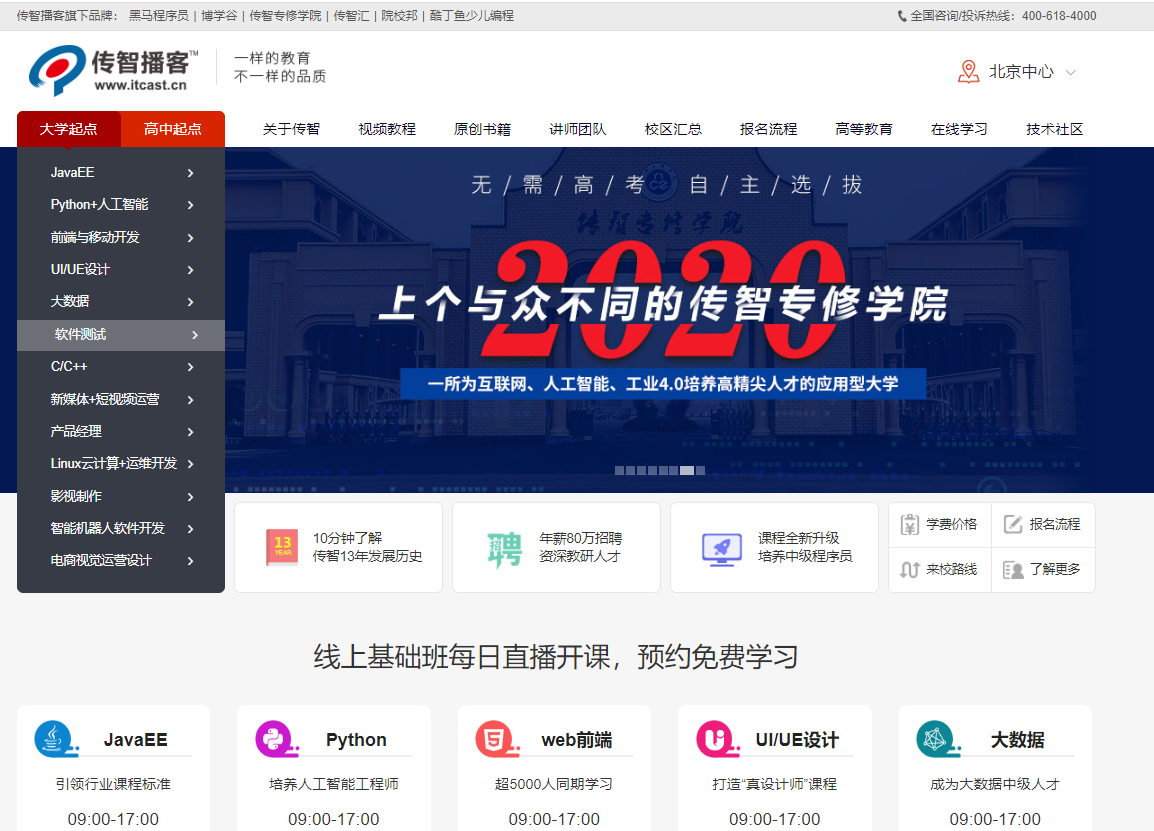
Task: Open the 在线学习 nav item
Action: click(959, 130)
